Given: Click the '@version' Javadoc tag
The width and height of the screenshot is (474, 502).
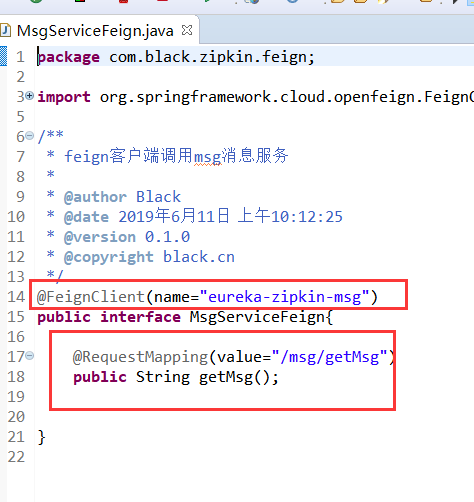Looking at the screenshot, I should (100, 237).
